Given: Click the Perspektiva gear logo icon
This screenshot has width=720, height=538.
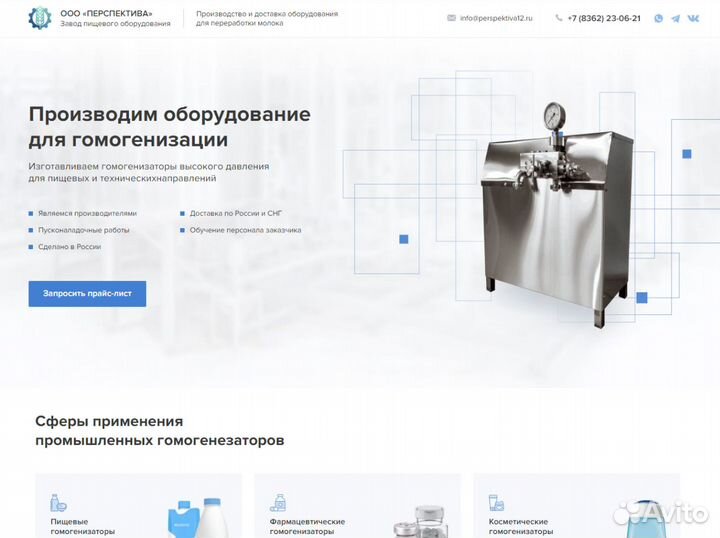Looking at the screenshot, I should (40, 18).
